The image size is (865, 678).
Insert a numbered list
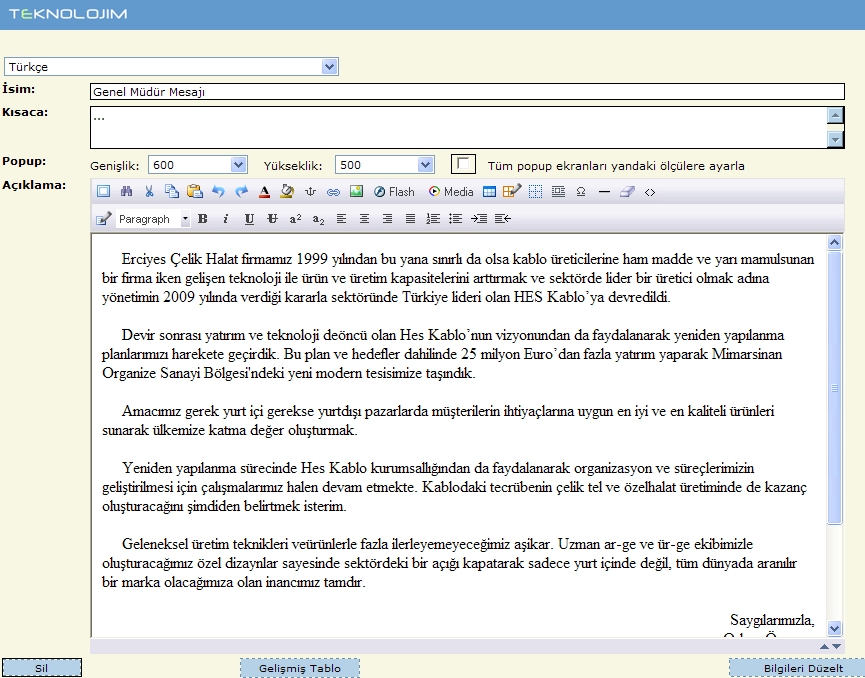(x=433, y=219)
